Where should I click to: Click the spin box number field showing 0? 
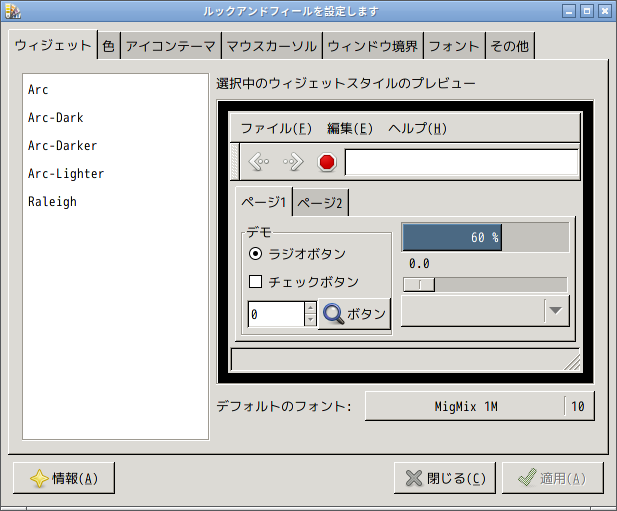(276, 314)
